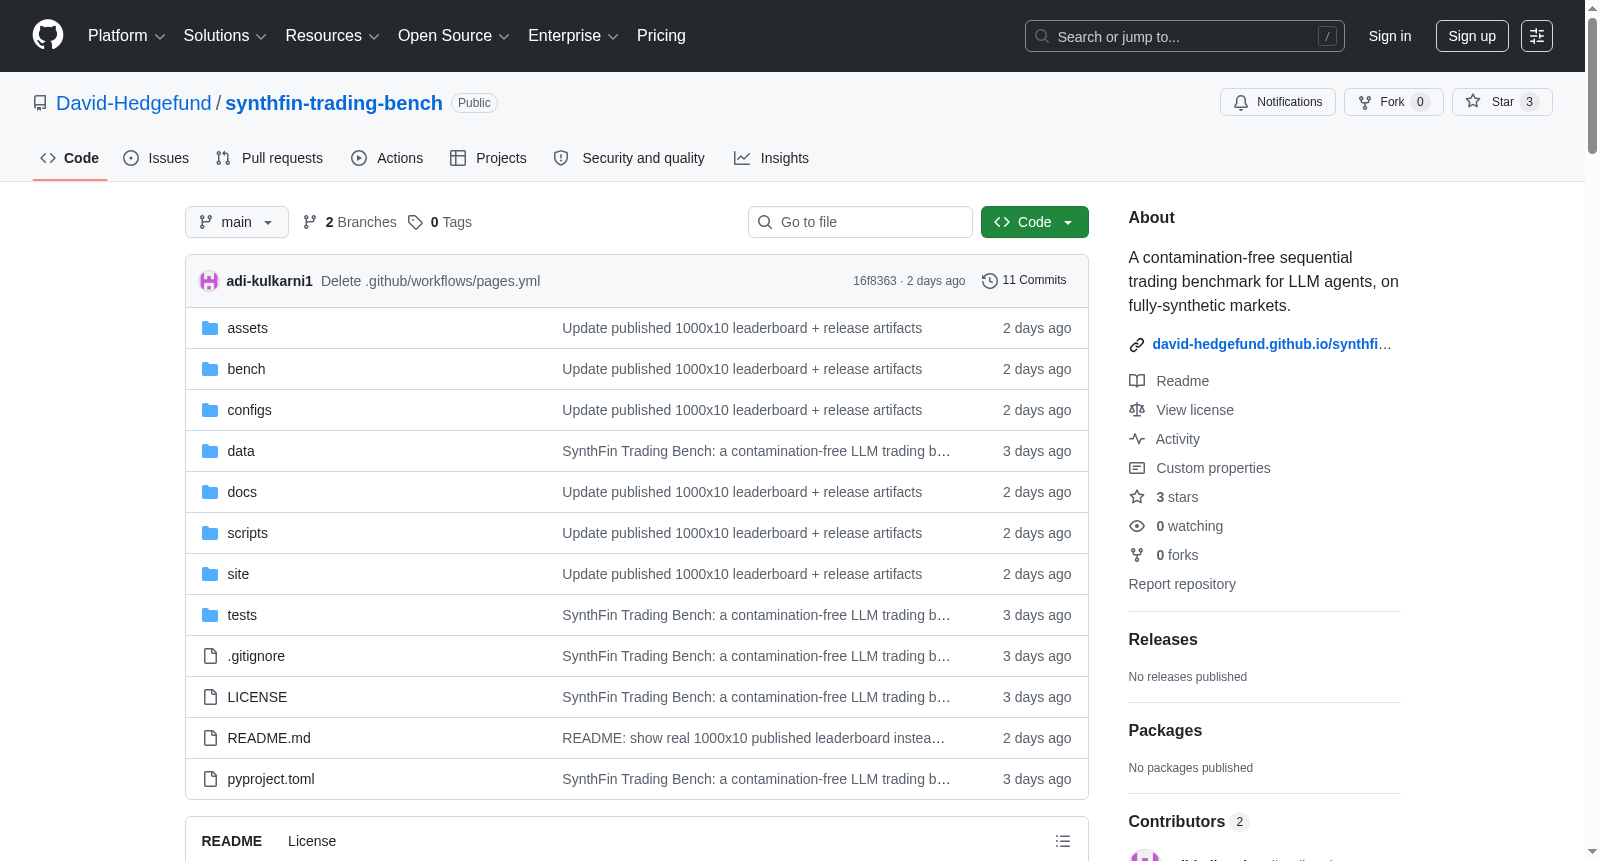1600x861 pixels.
Task: Open the David-Hedgefund owner link
Action: (134, 103)
